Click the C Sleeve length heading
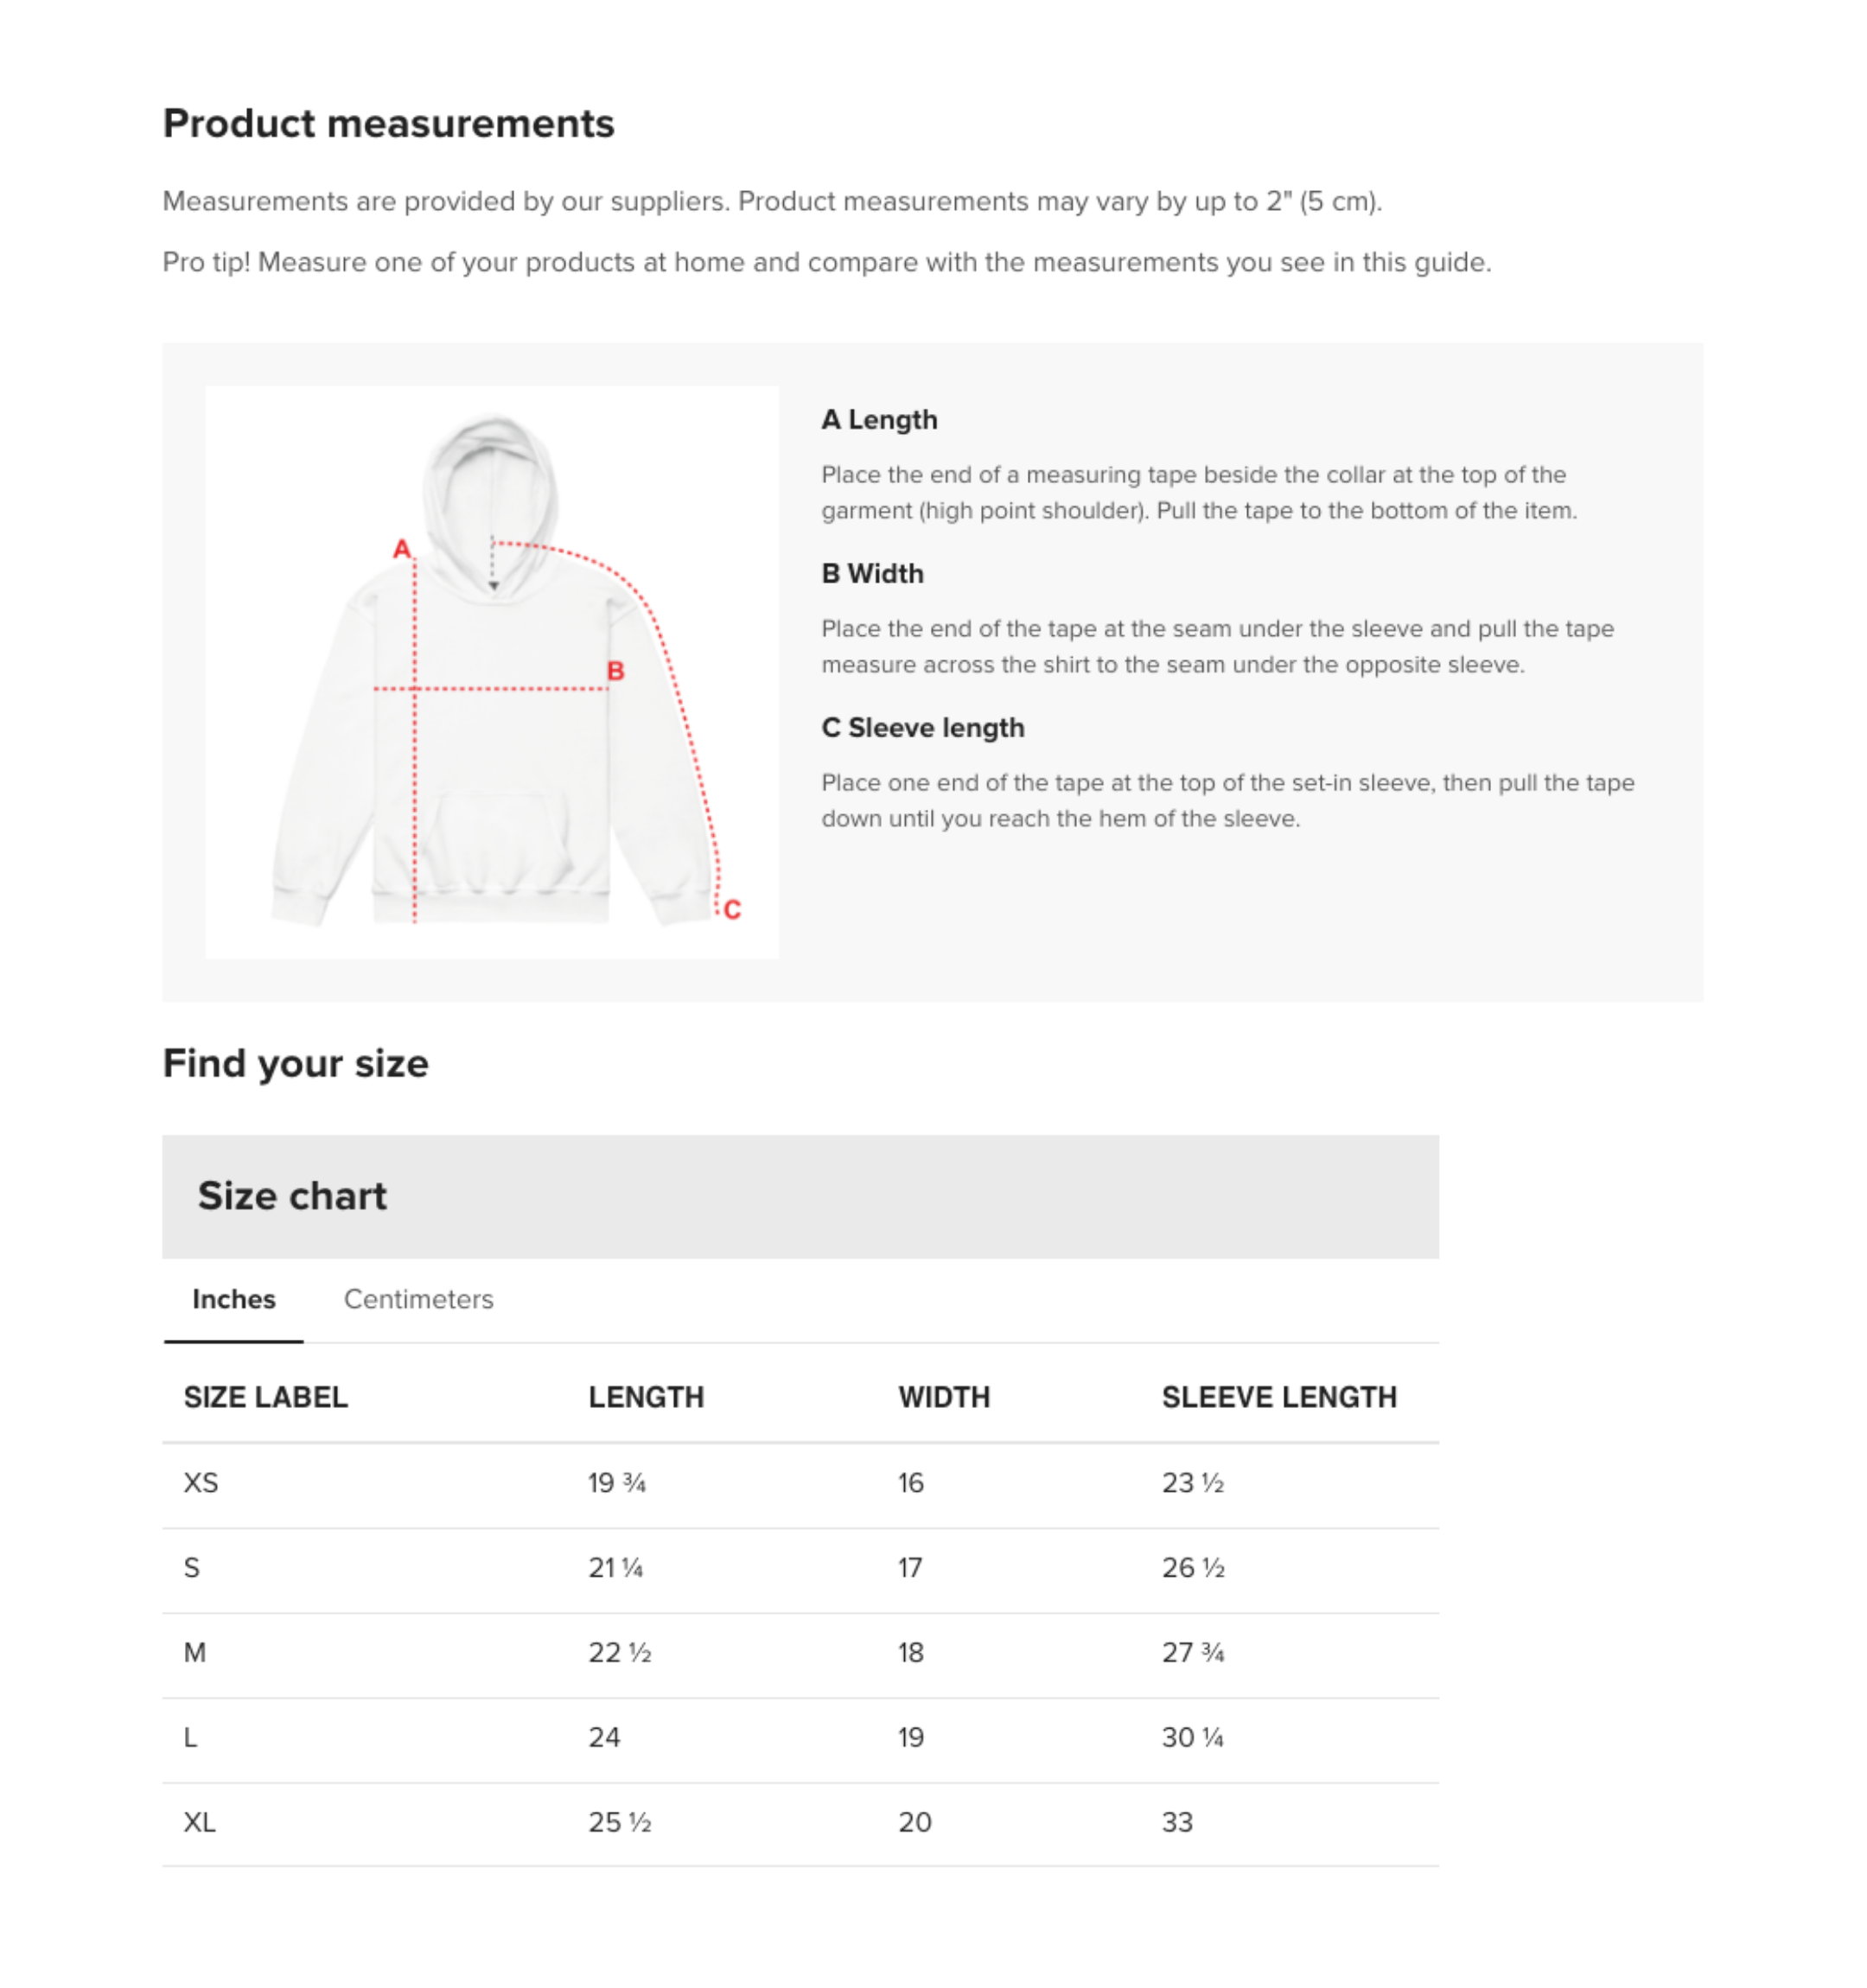The image size is (1867, 1988). (x=923, y=728)
